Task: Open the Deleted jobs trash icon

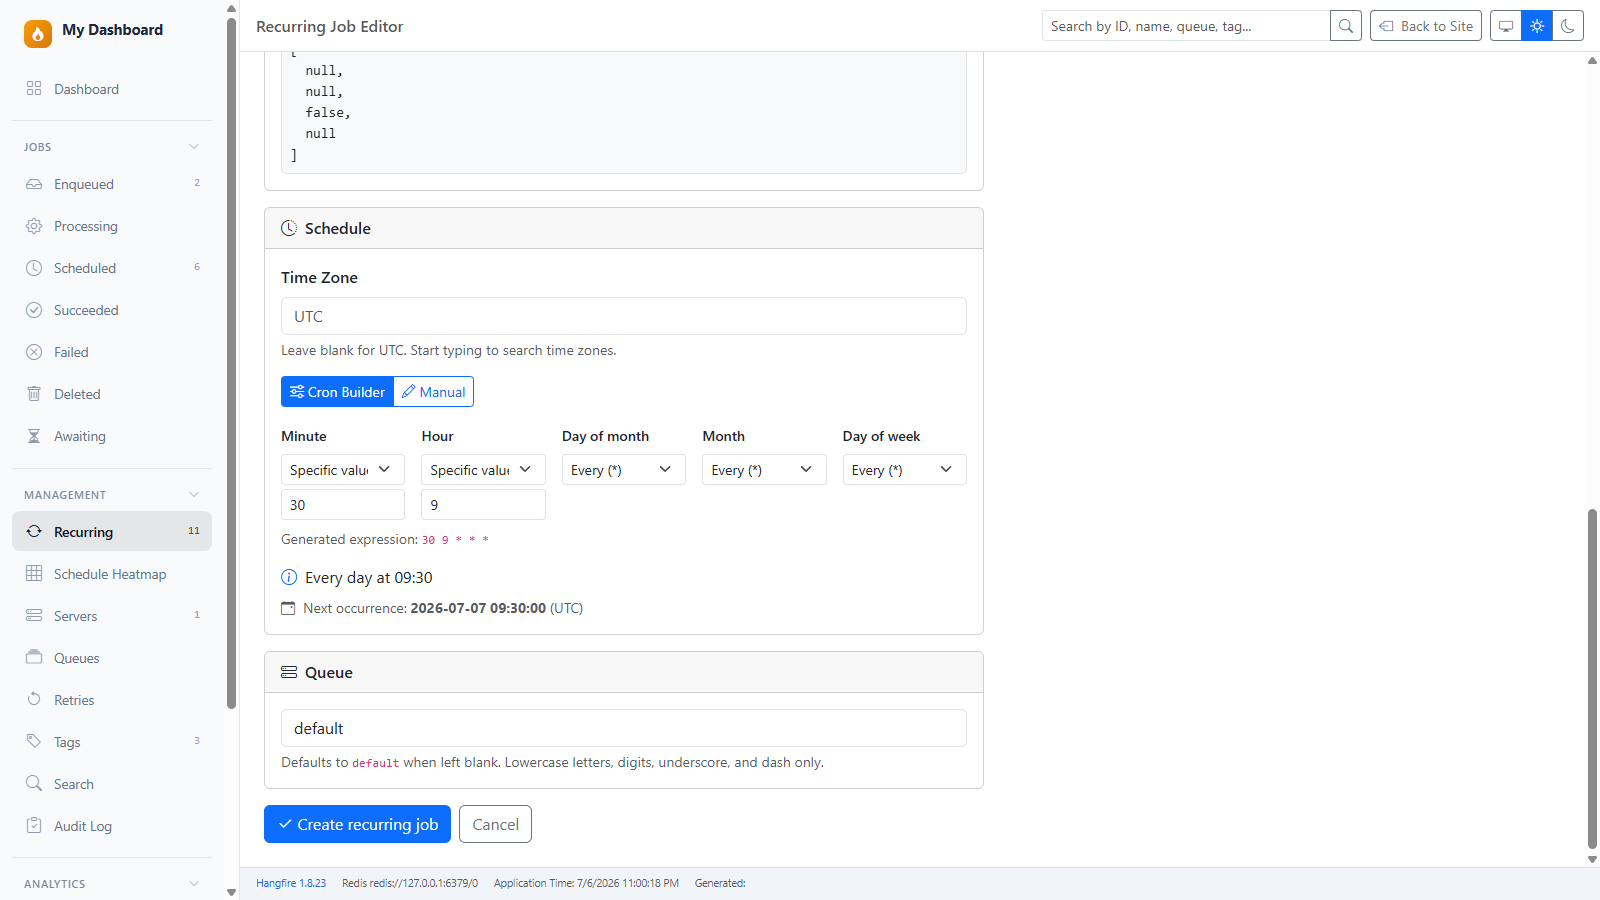Action: (x=34, y=394)
